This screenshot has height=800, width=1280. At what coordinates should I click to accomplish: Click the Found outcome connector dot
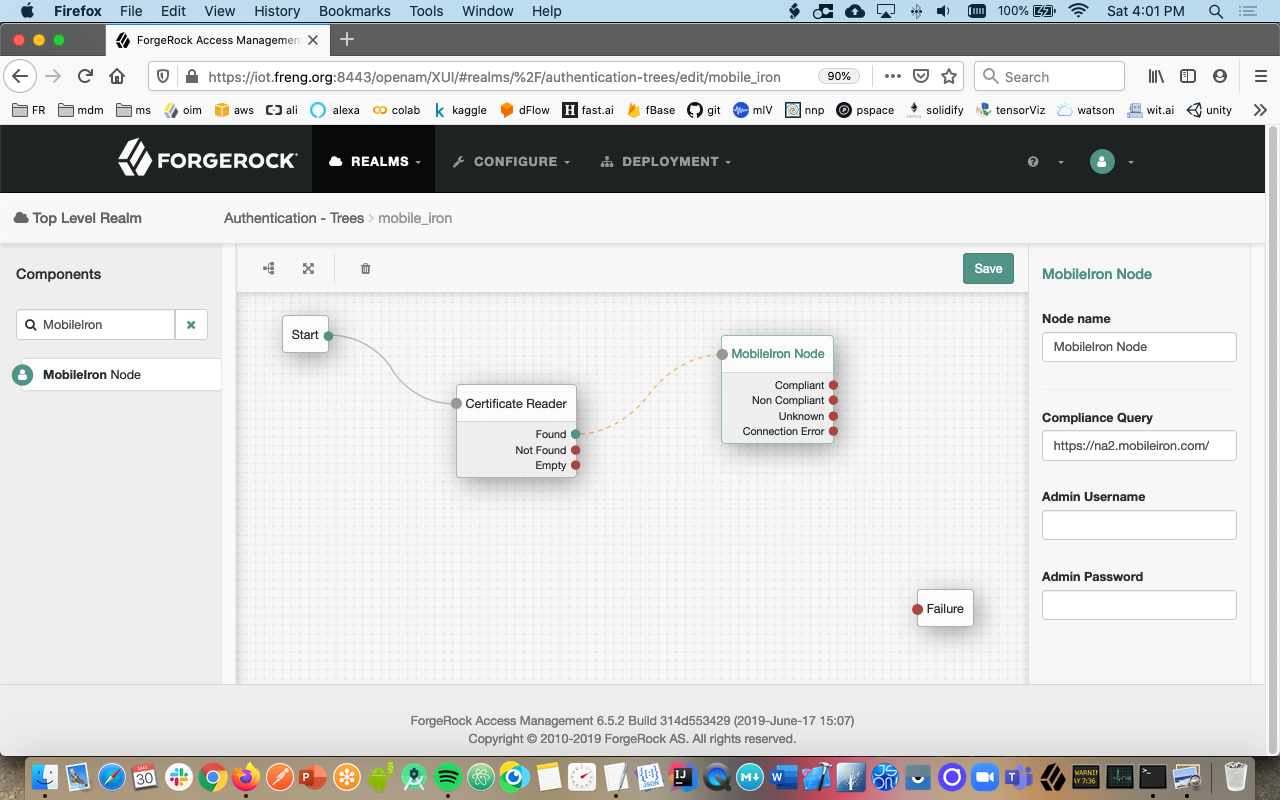tap(575, 434)
